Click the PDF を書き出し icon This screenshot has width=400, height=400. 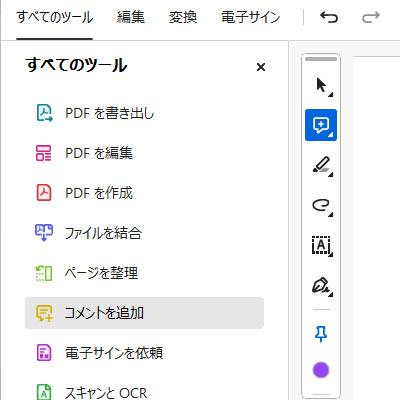(44, 113)
